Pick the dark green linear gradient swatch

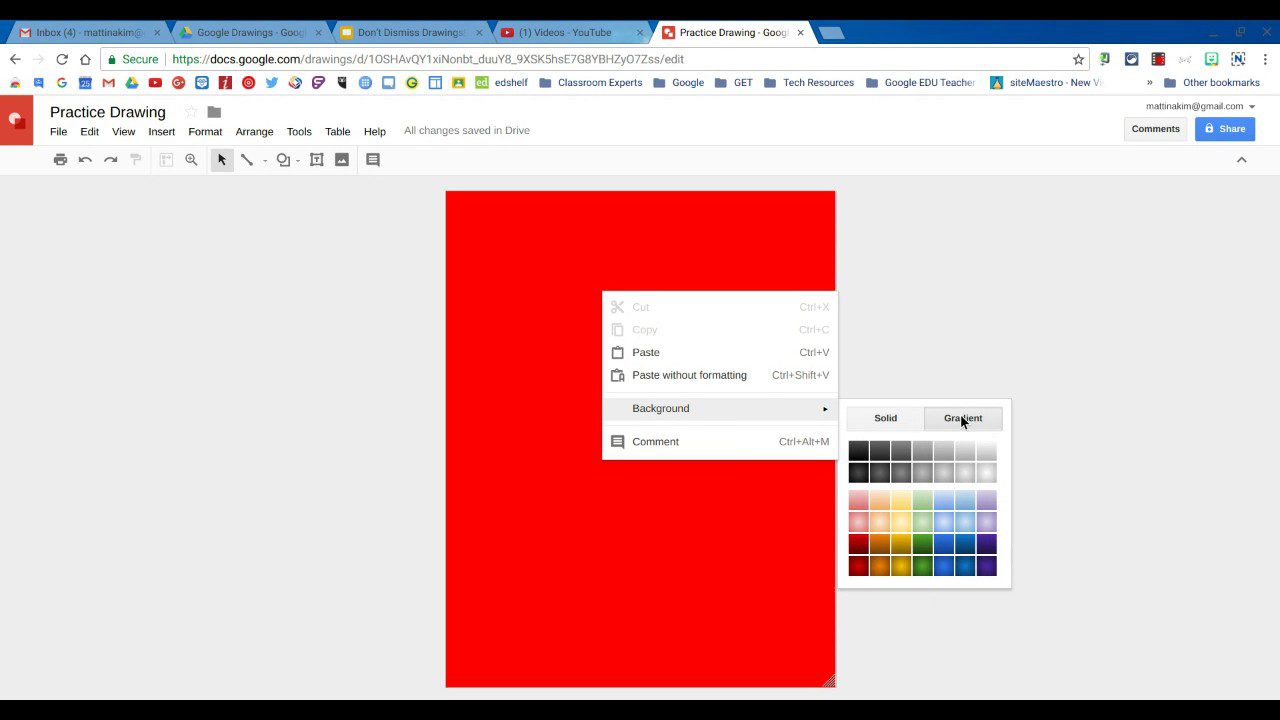coord(922,544)
